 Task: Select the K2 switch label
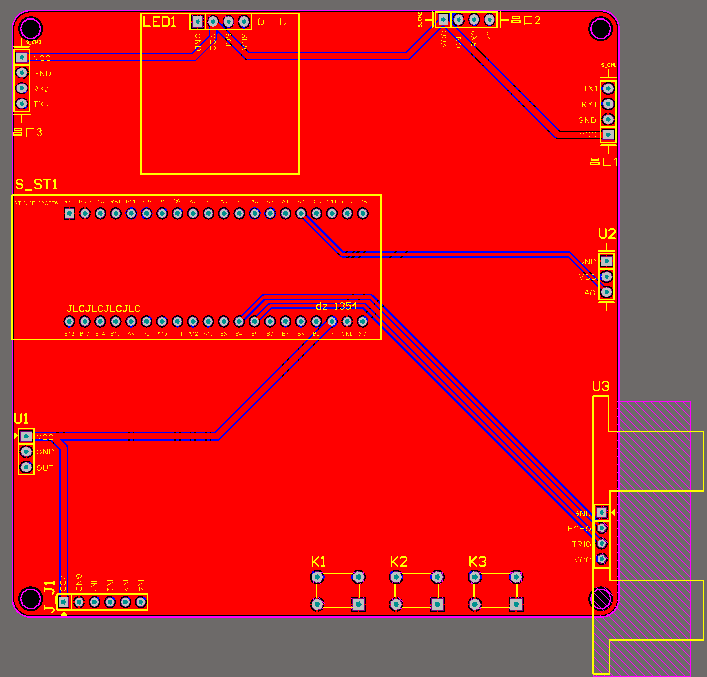399,562
